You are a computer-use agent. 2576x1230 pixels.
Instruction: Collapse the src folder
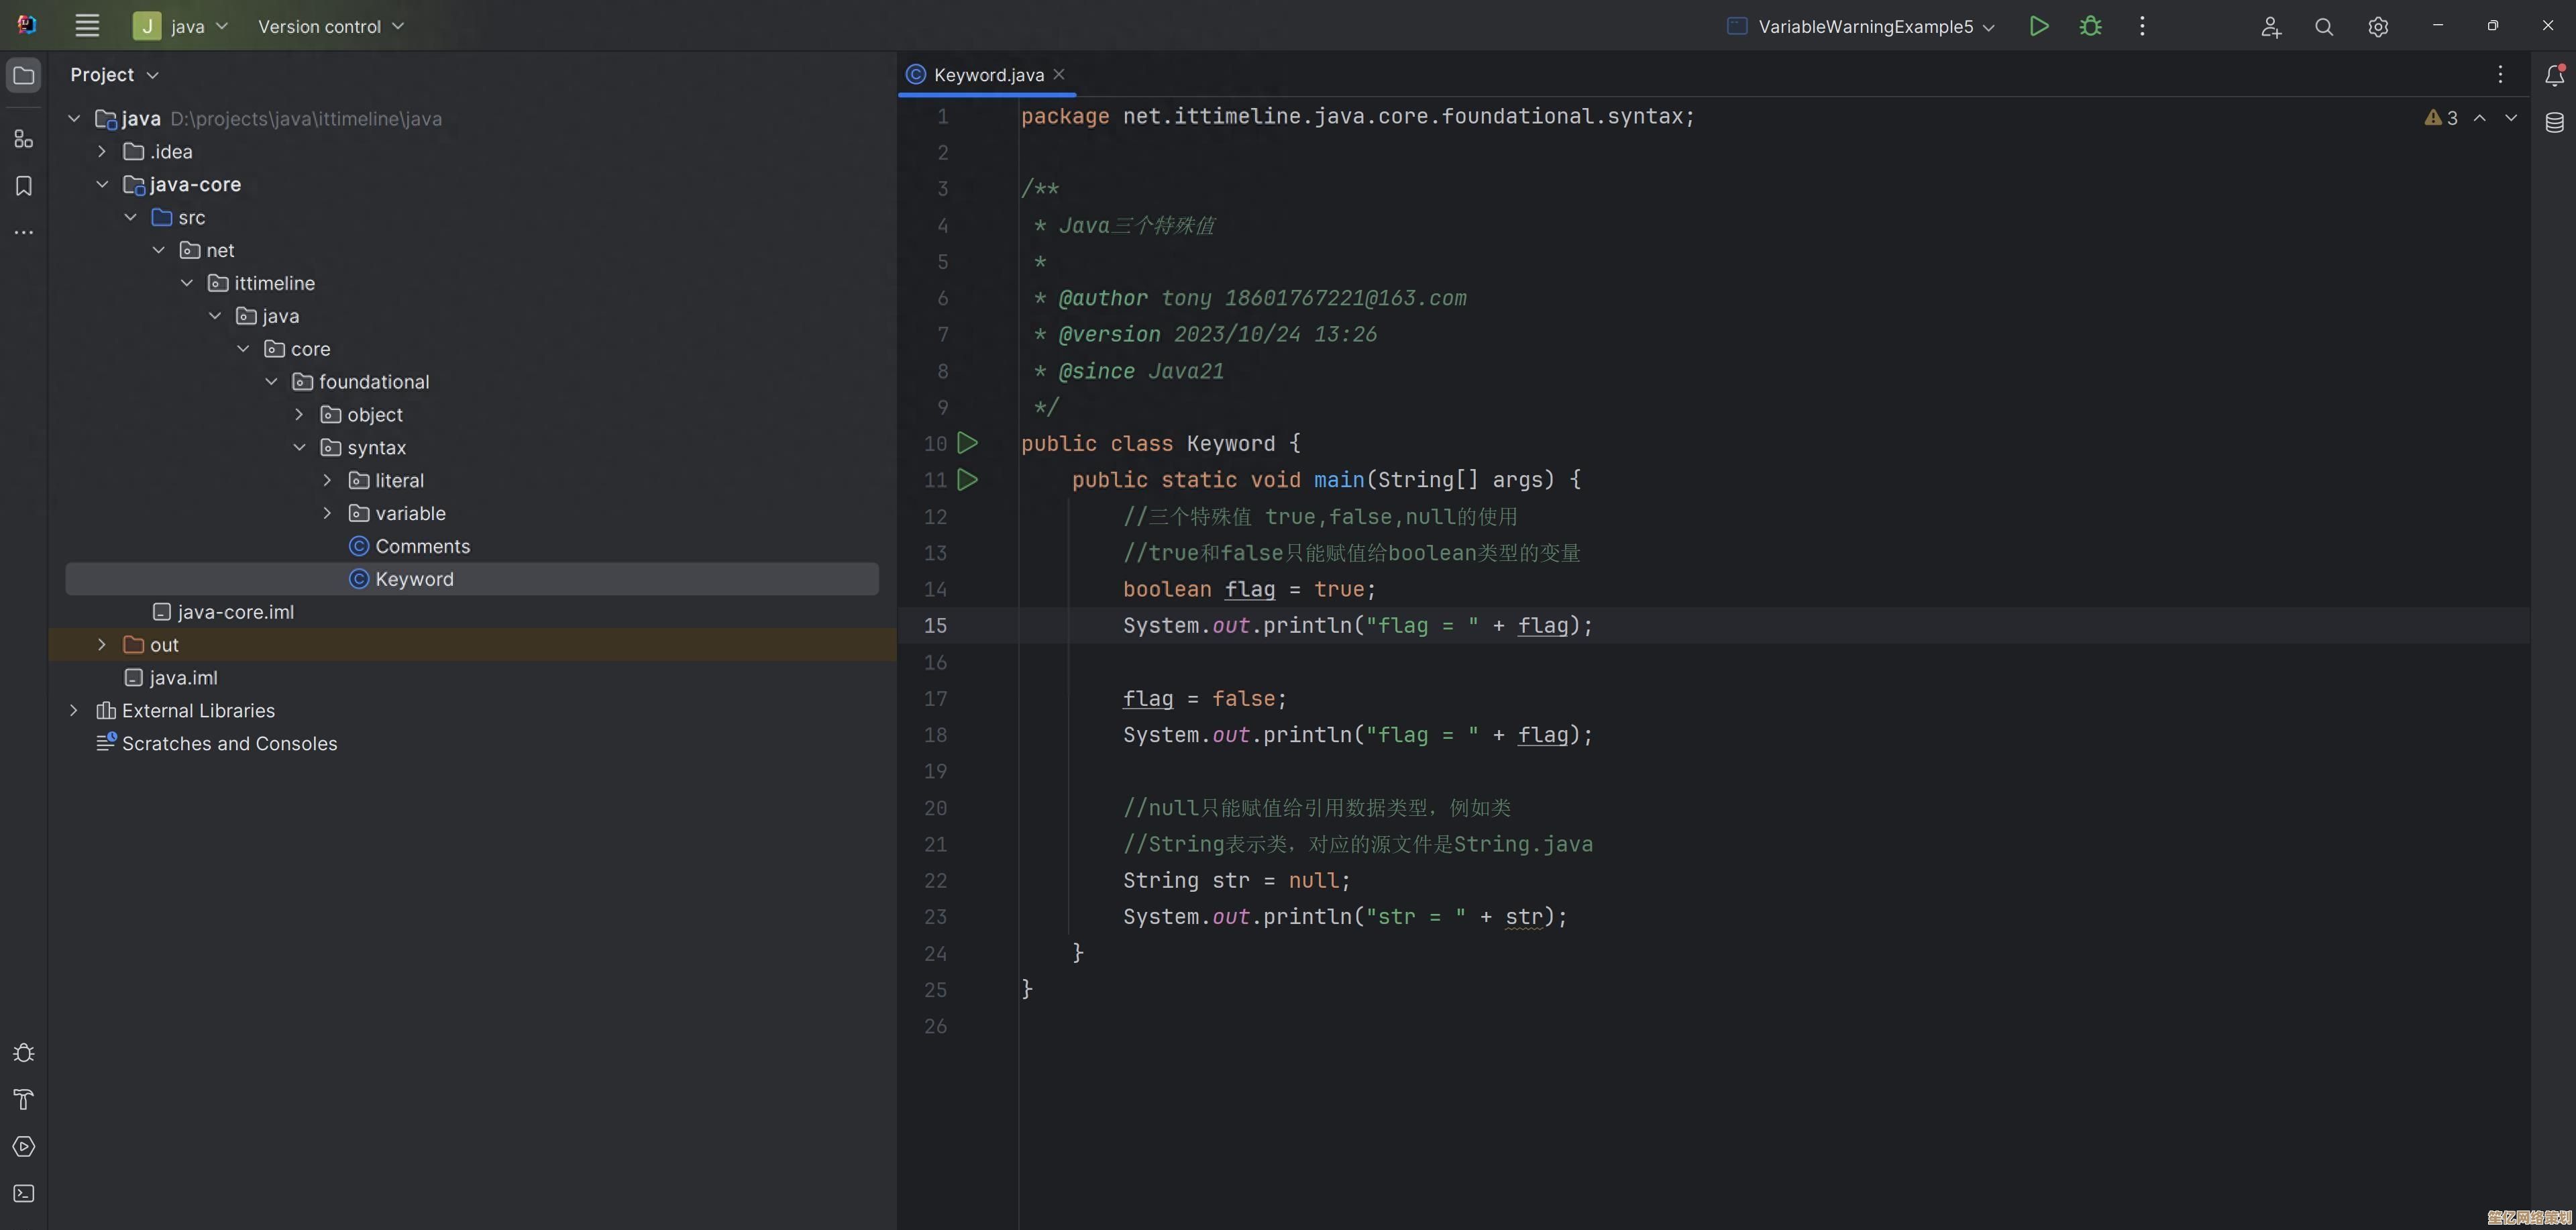[x=130, y=217]
